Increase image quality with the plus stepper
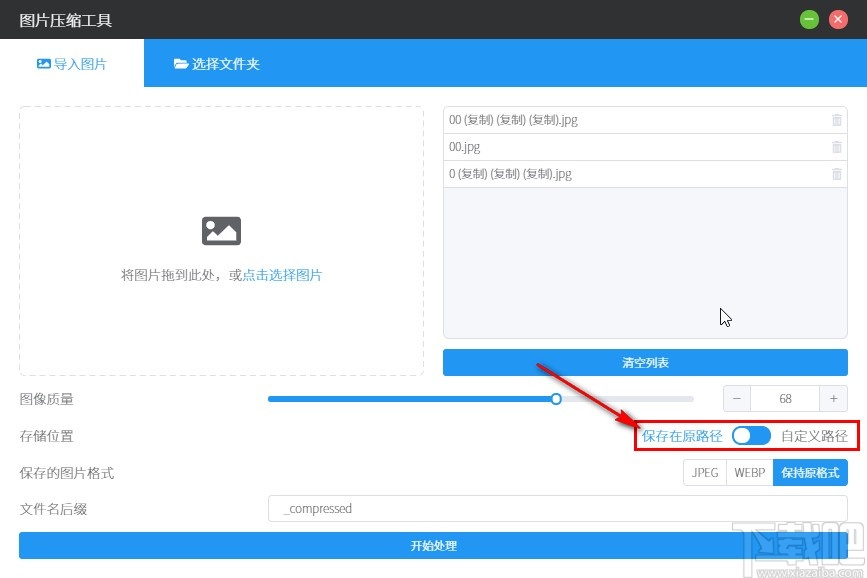 [834, 398]
